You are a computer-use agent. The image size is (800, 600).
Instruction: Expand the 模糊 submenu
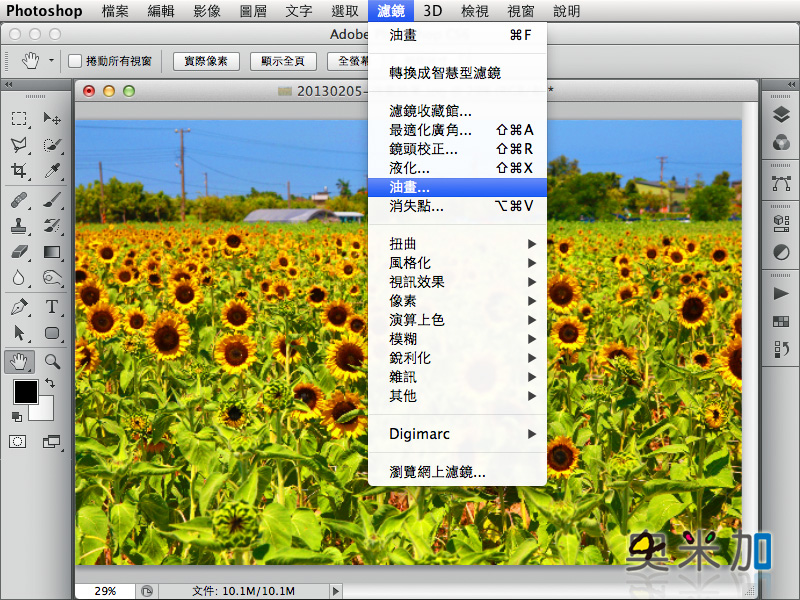[457, 339]
